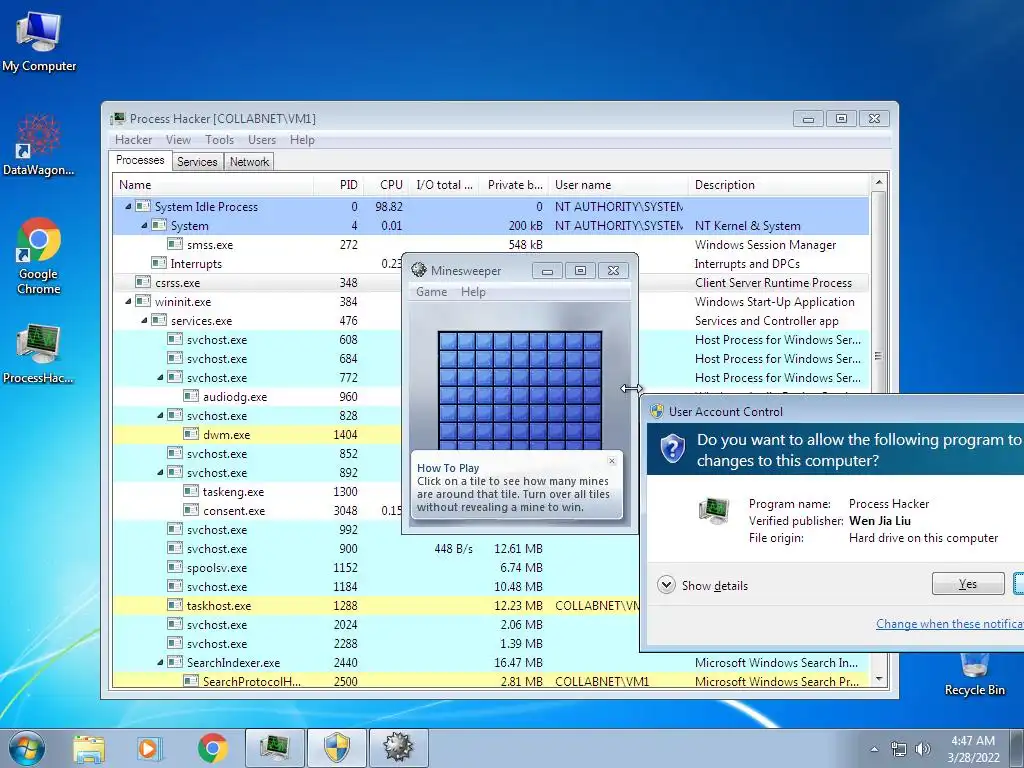Screen dimensions: 1024x768
Task: Open My Computer desktop icon
Action: 39,40
